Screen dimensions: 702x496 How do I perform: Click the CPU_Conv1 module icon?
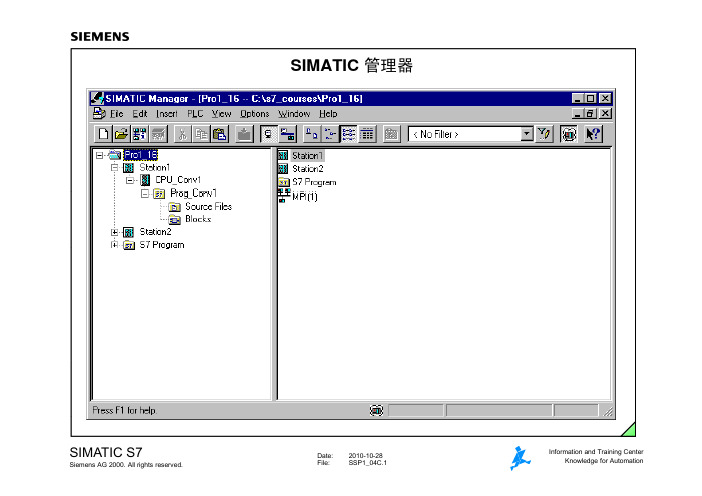[x=145, y=180]
